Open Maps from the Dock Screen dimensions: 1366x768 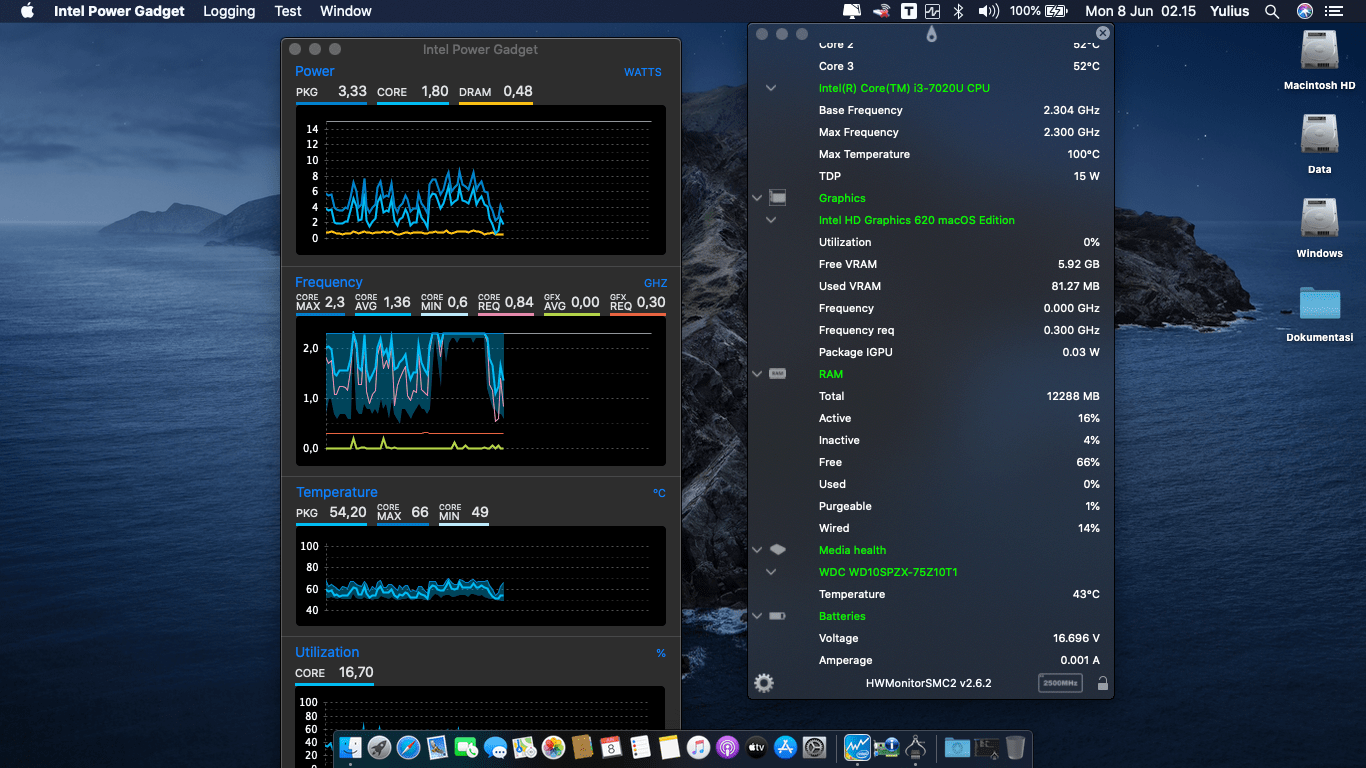[x=524, y=747]
